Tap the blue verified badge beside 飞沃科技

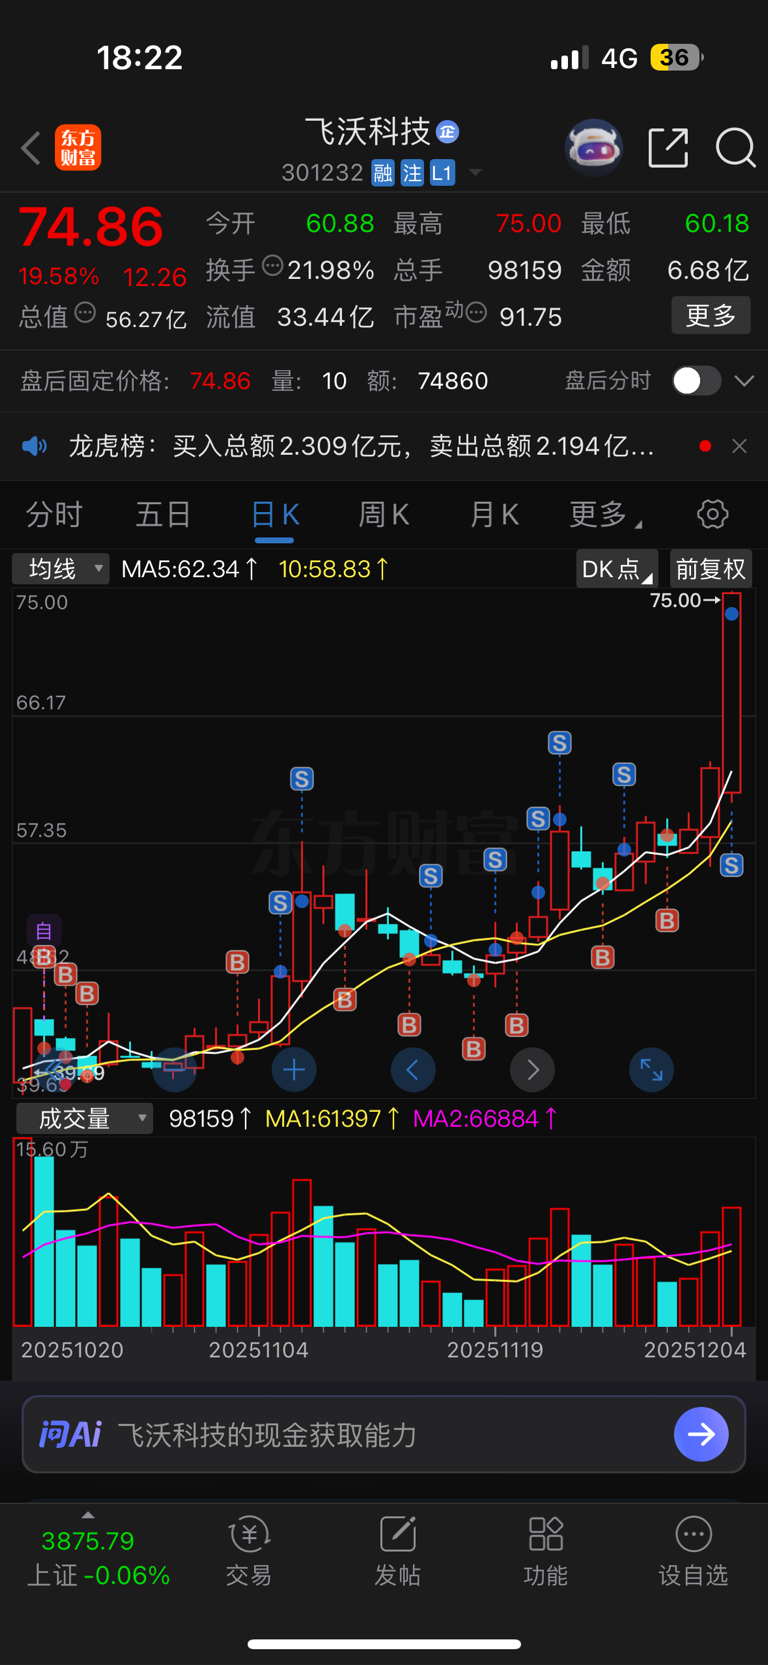tap(448, 131)
